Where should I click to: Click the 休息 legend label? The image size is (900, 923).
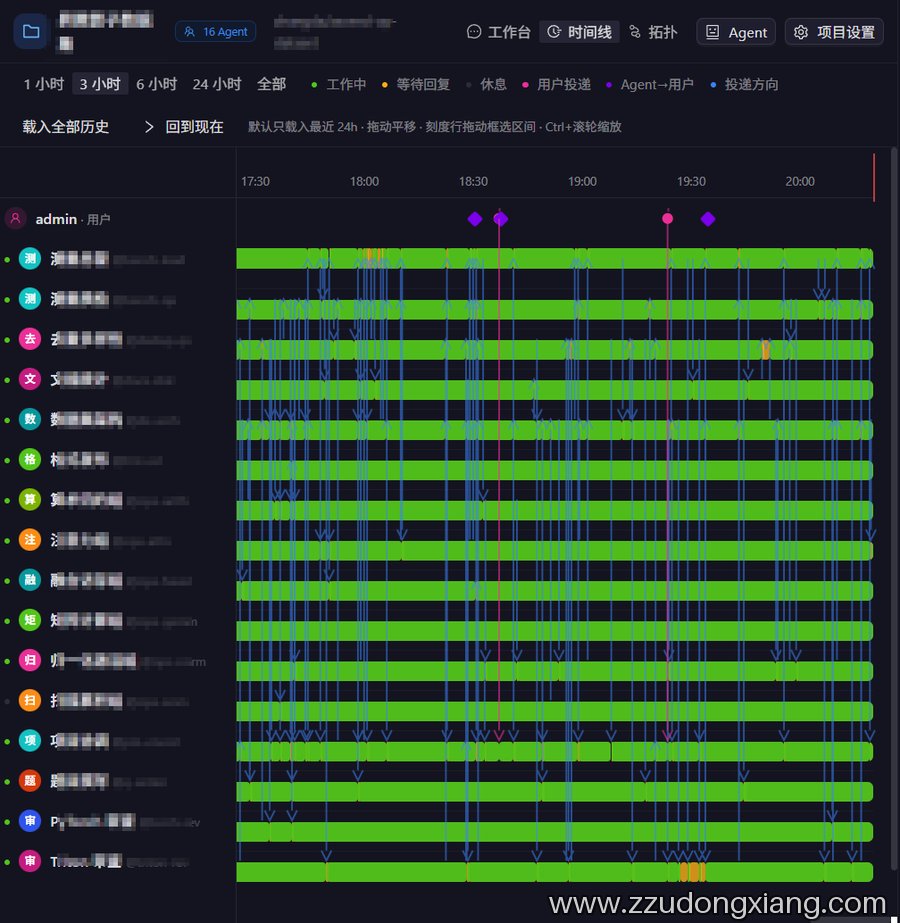click(x=493, y=85)
